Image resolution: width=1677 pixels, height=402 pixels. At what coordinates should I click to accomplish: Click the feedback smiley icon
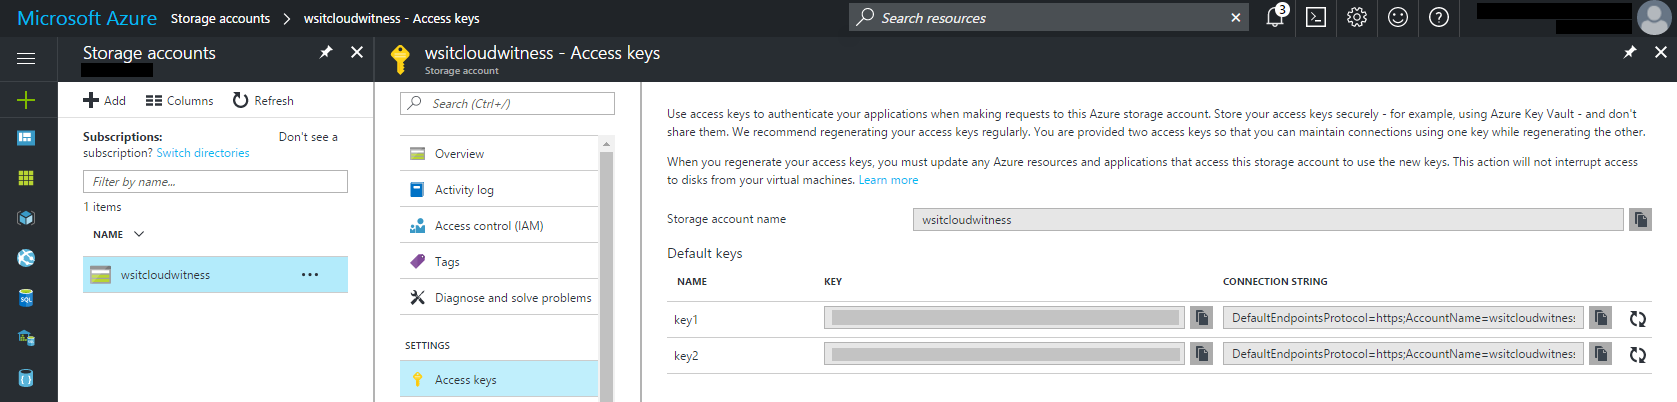coord(1398,17)
